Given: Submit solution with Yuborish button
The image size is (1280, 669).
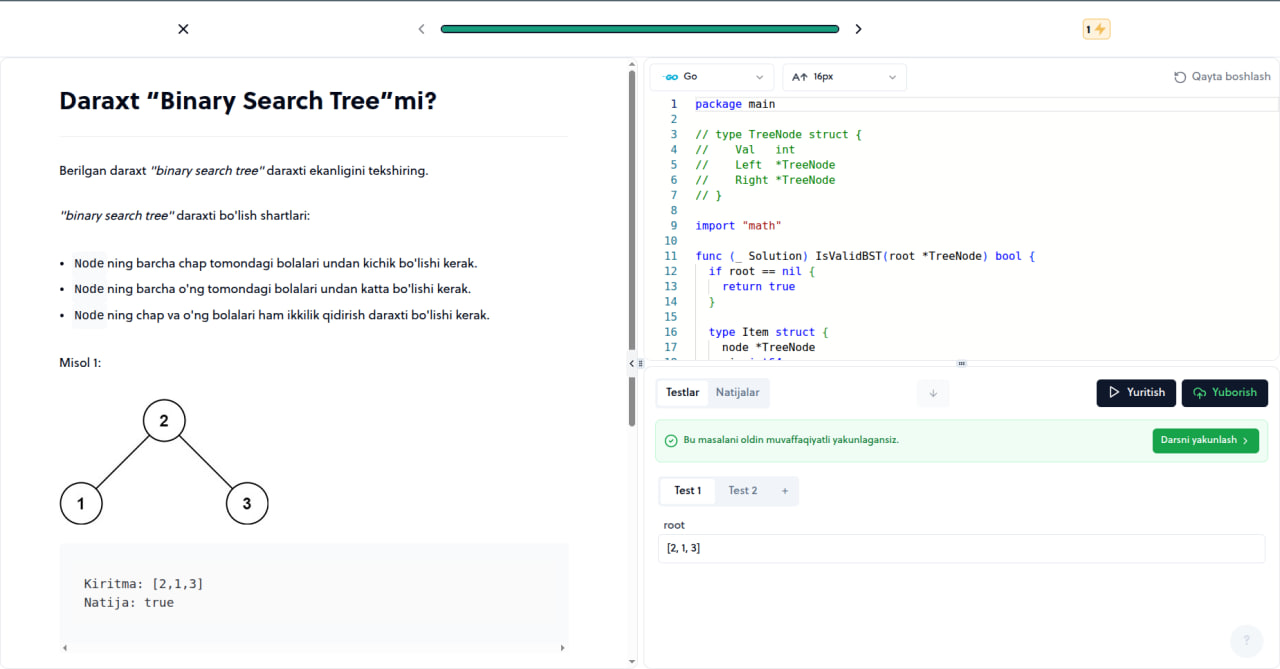Looking at the screenshot, I should pos(1225,393).
